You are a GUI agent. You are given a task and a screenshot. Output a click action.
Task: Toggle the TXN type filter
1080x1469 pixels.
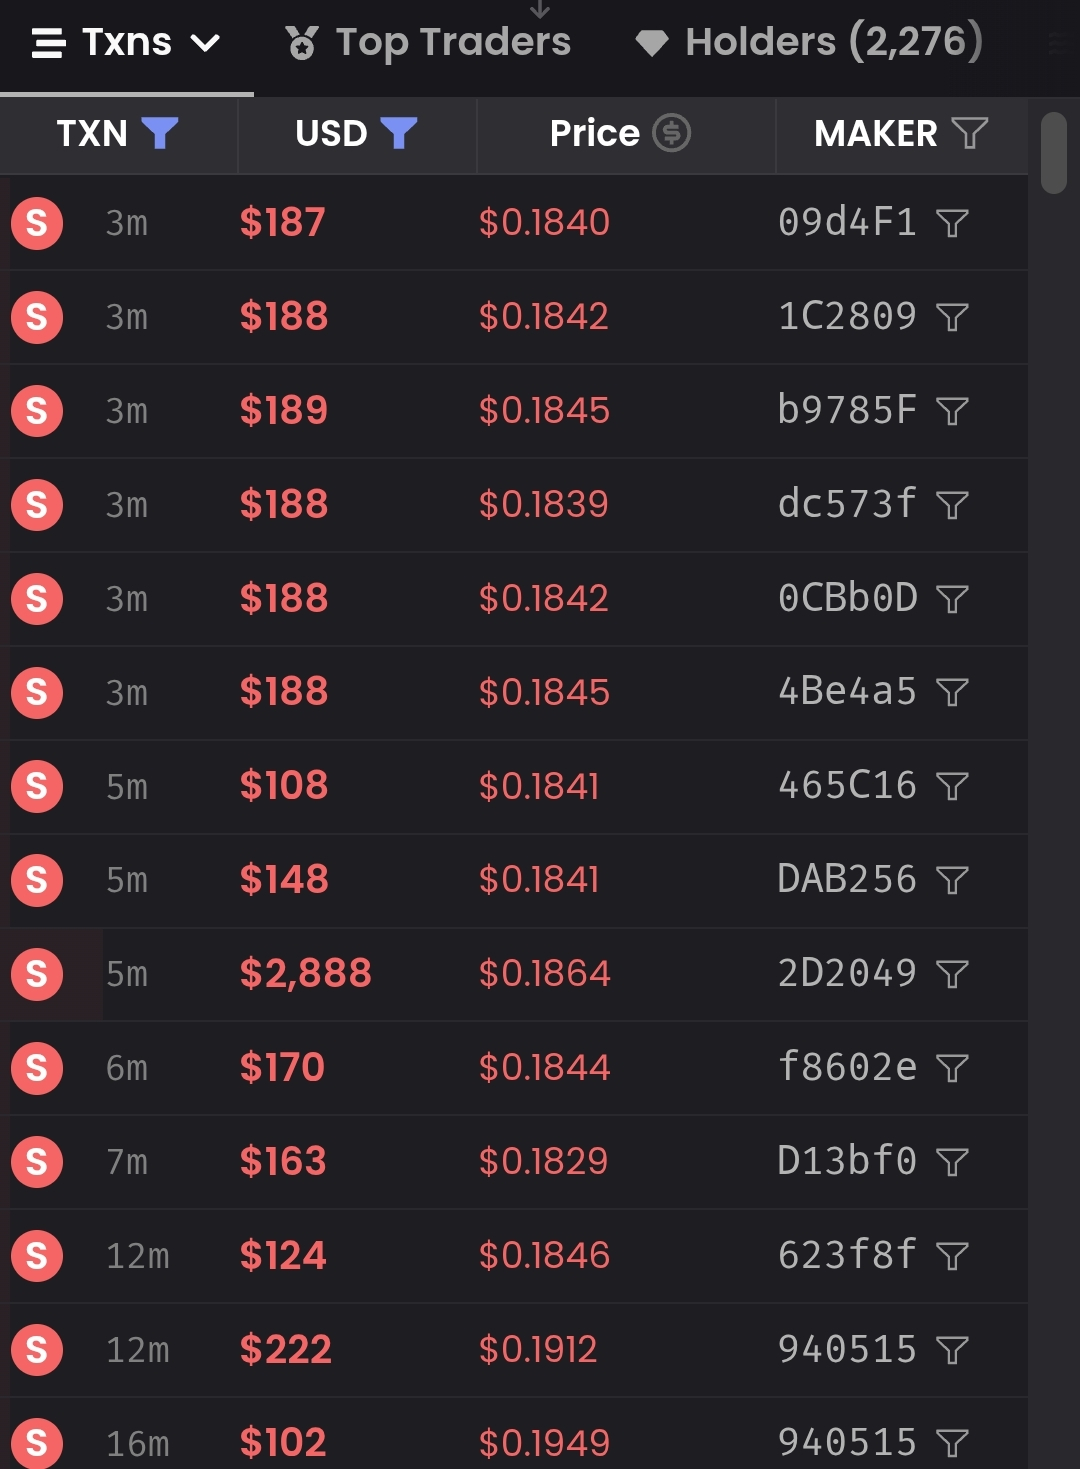pyautogui.click(x=160, y=132)
